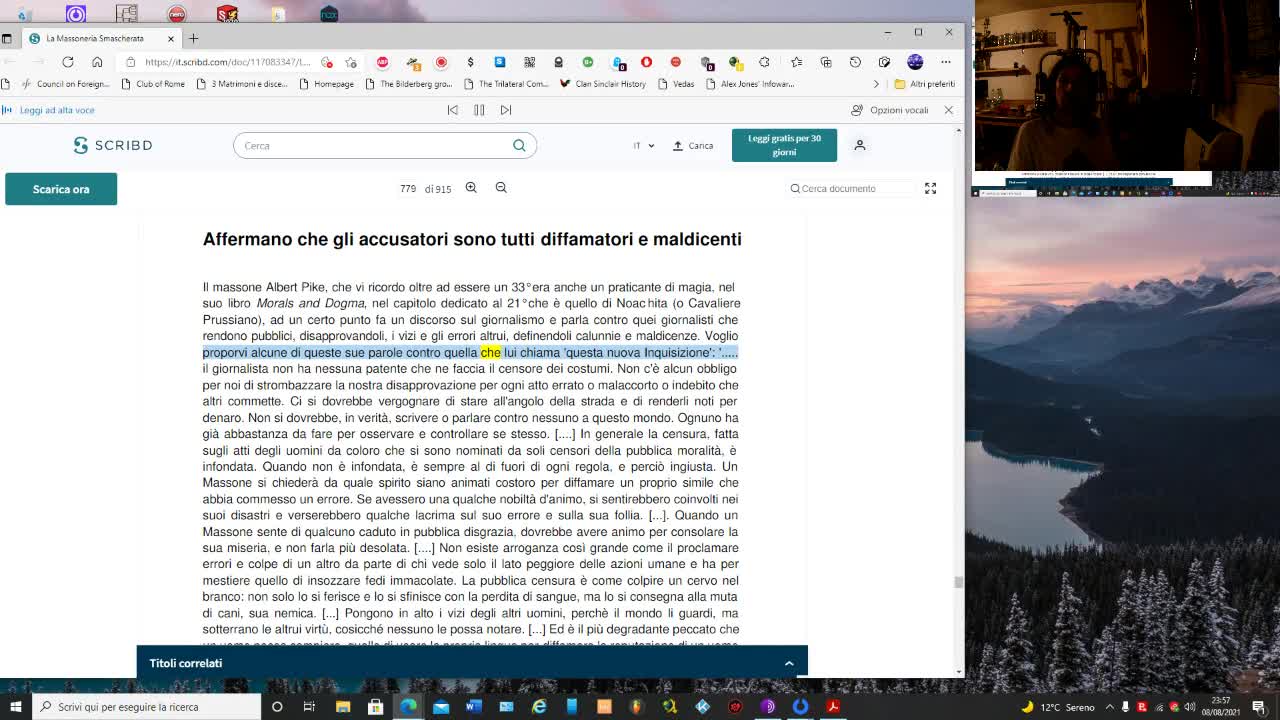This screenshot has height=720, width=1280.
Task: Open Clan Sinclair History bookmark
Action: coord(603,84)
